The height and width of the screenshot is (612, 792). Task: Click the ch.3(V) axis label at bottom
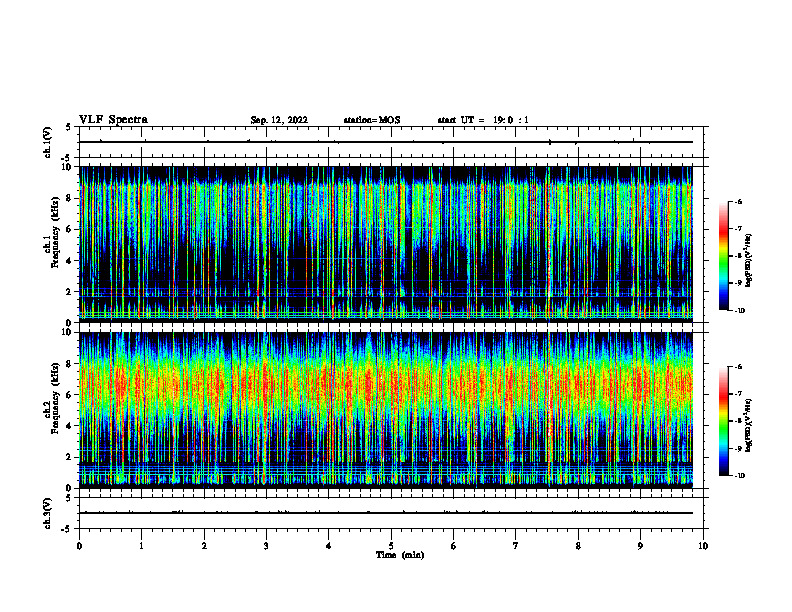pyautogui.click(x=47, y=513)
